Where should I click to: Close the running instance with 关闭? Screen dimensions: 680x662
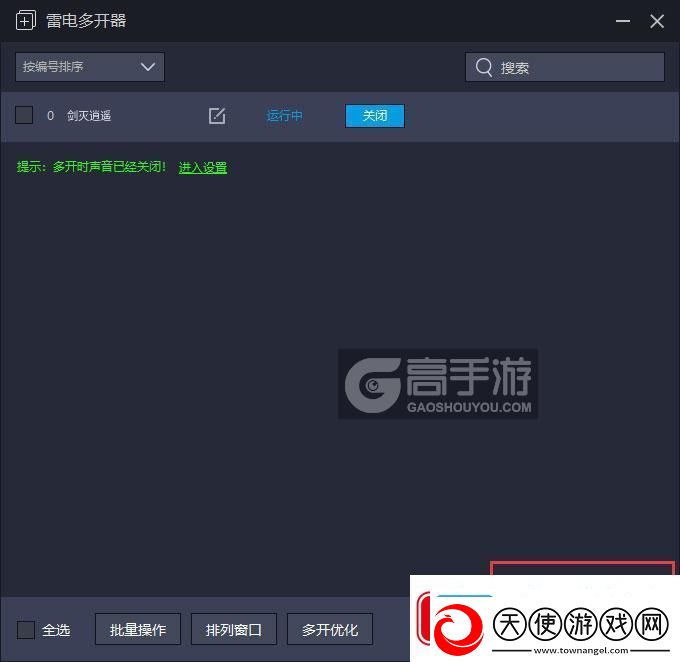pyautogui.click(x=375, y=116)
